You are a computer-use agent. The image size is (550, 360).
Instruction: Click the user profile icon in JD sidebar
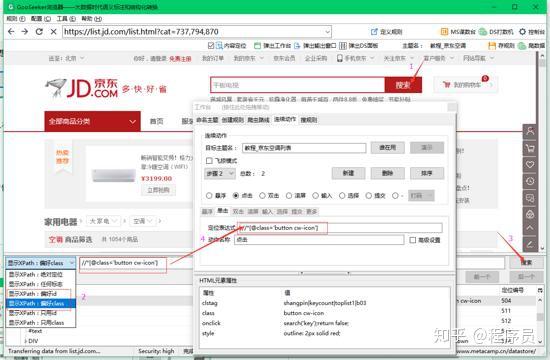[x=530, y=131]
